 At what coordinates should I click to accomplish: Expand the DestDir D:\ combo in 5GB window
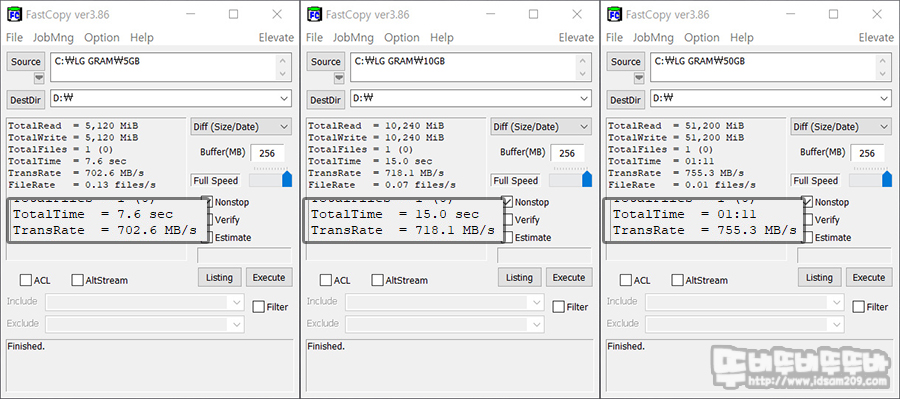(284, 99)
